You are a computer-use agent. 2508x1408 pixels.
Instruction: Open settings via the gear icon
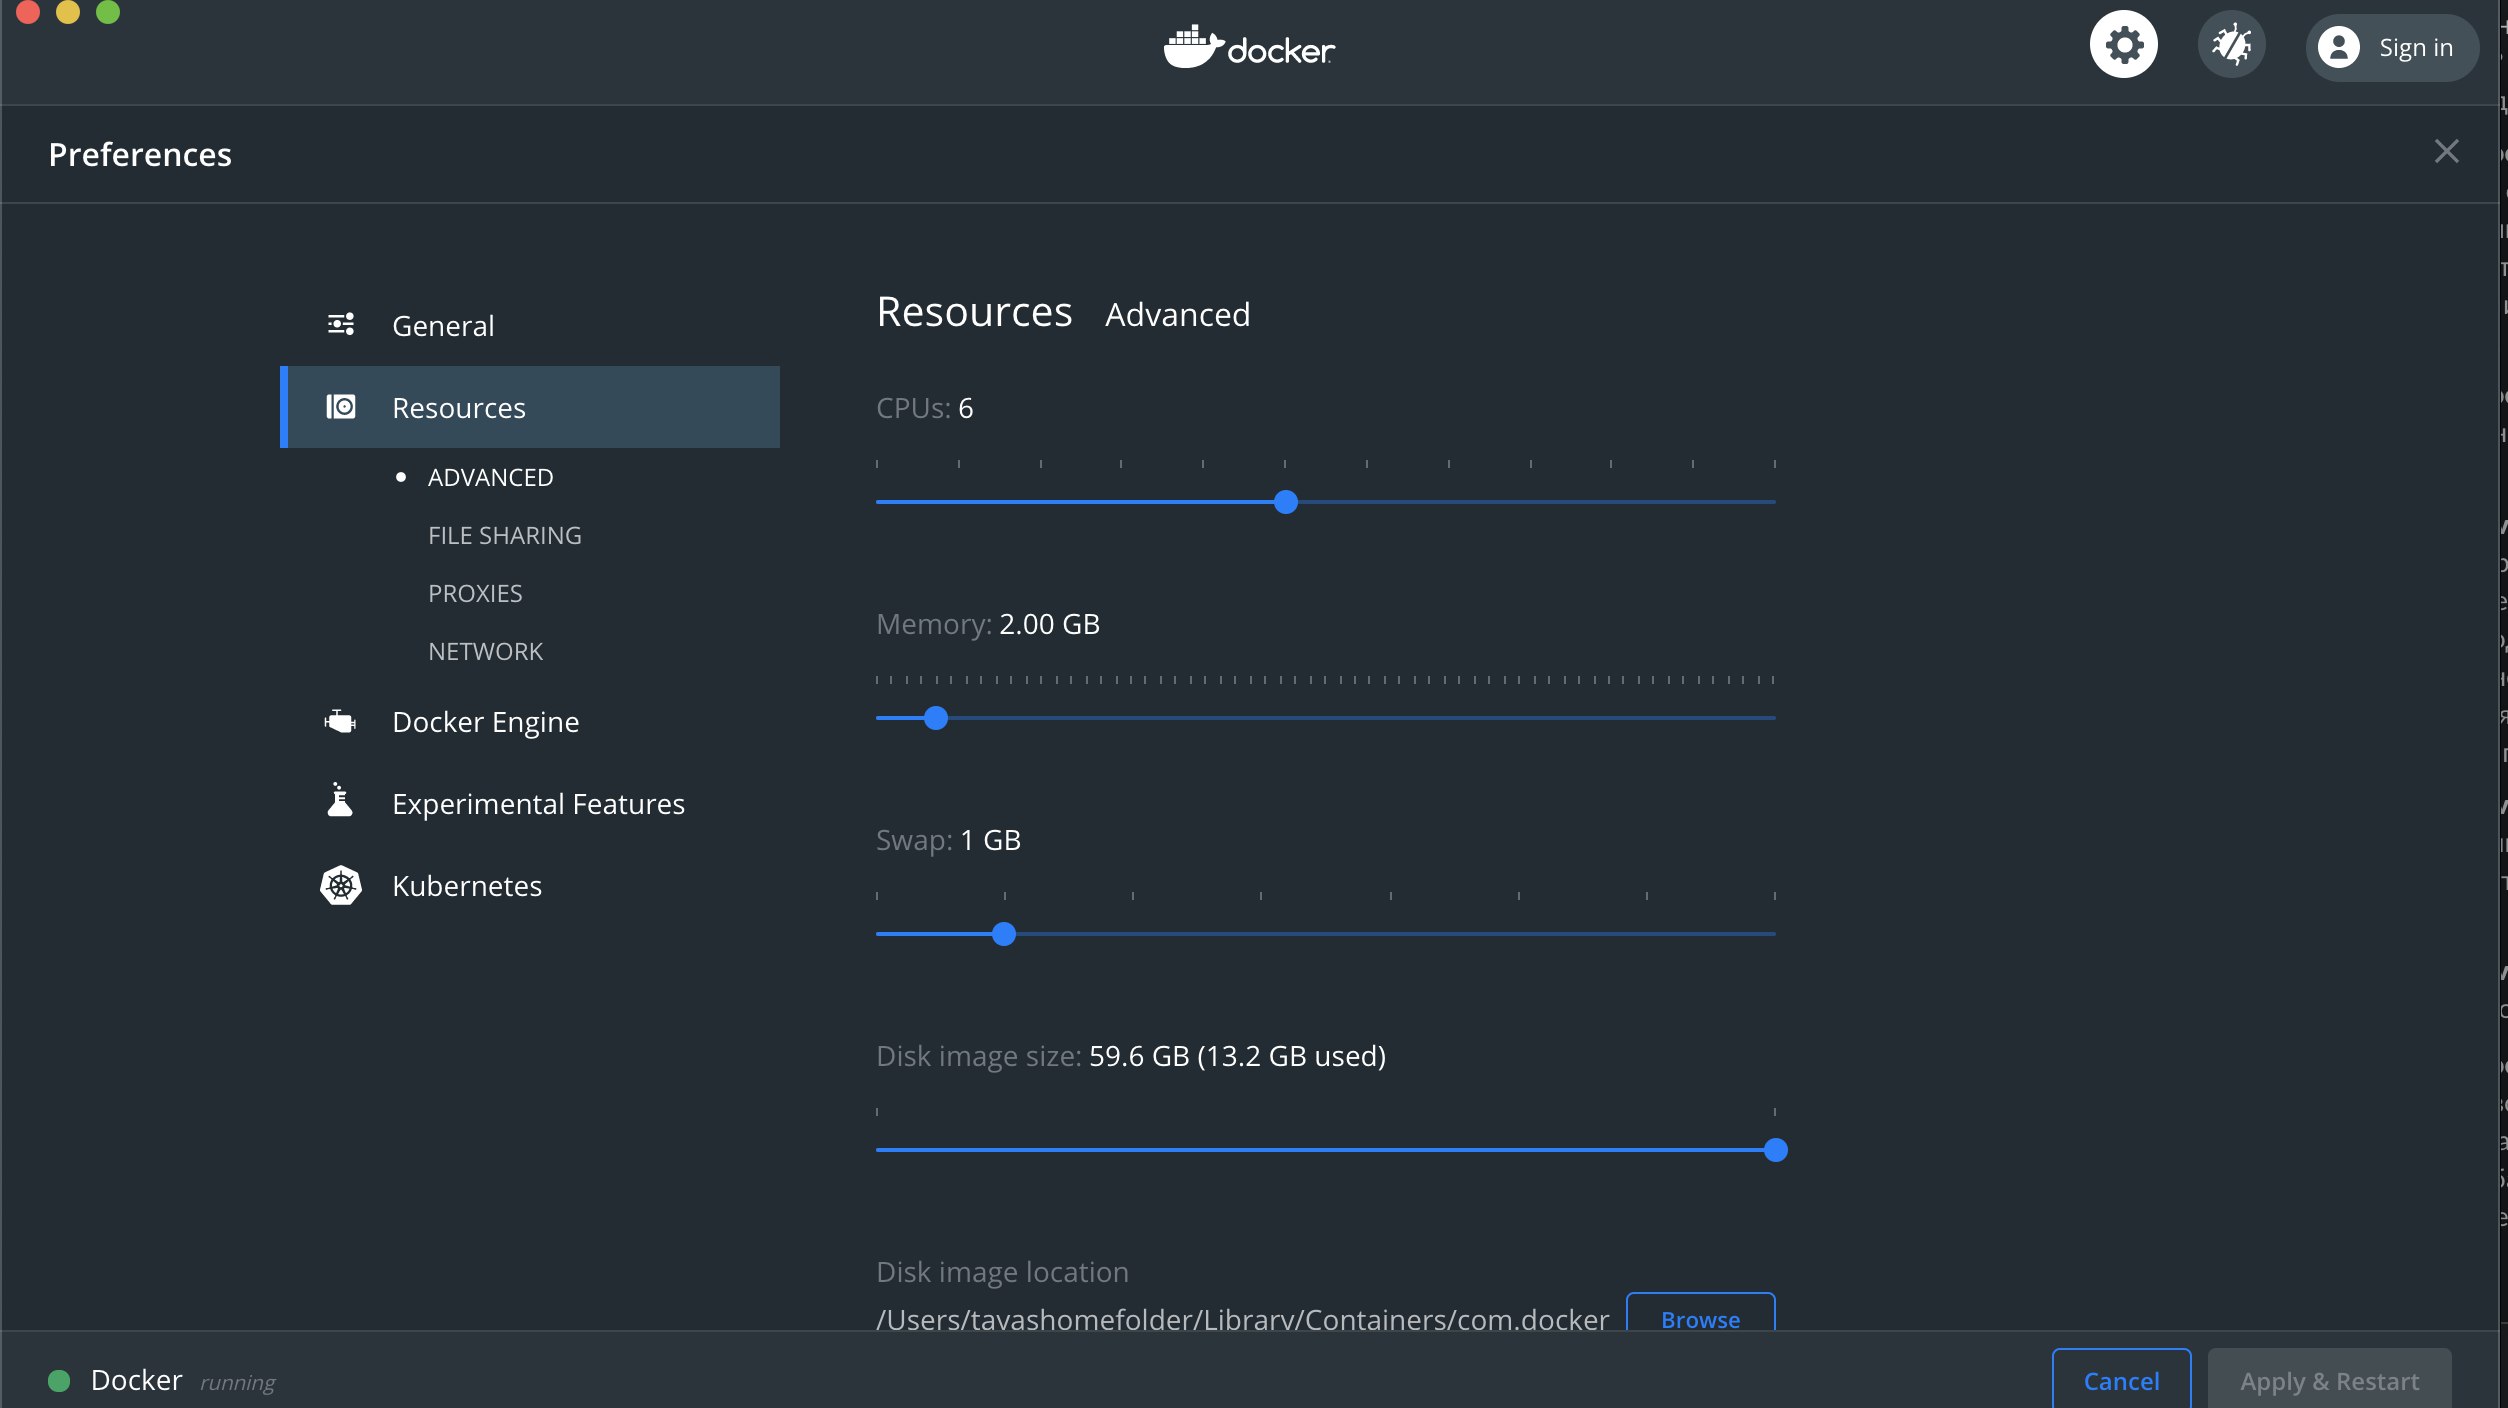[2123, 45]
